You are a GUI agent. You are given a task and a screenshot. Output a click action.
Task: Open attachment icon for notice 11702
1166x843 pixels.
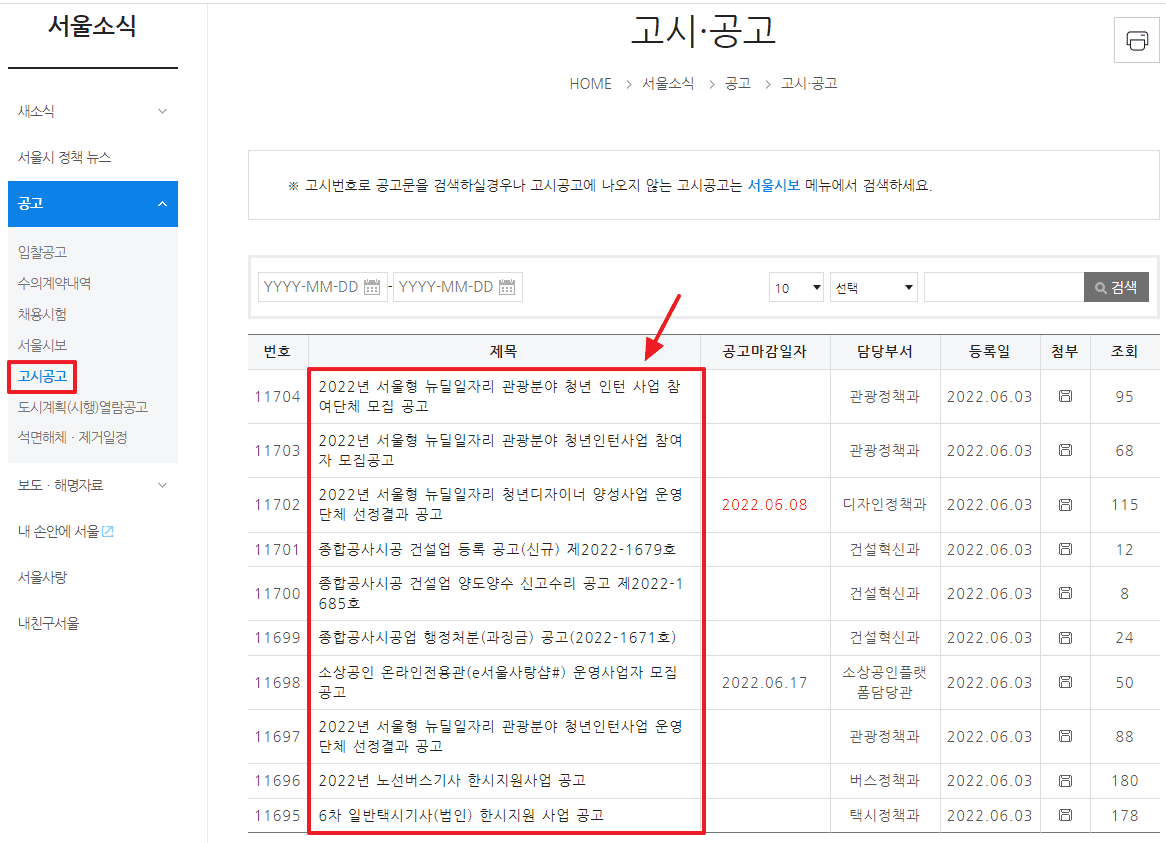tap(1065, 505)
